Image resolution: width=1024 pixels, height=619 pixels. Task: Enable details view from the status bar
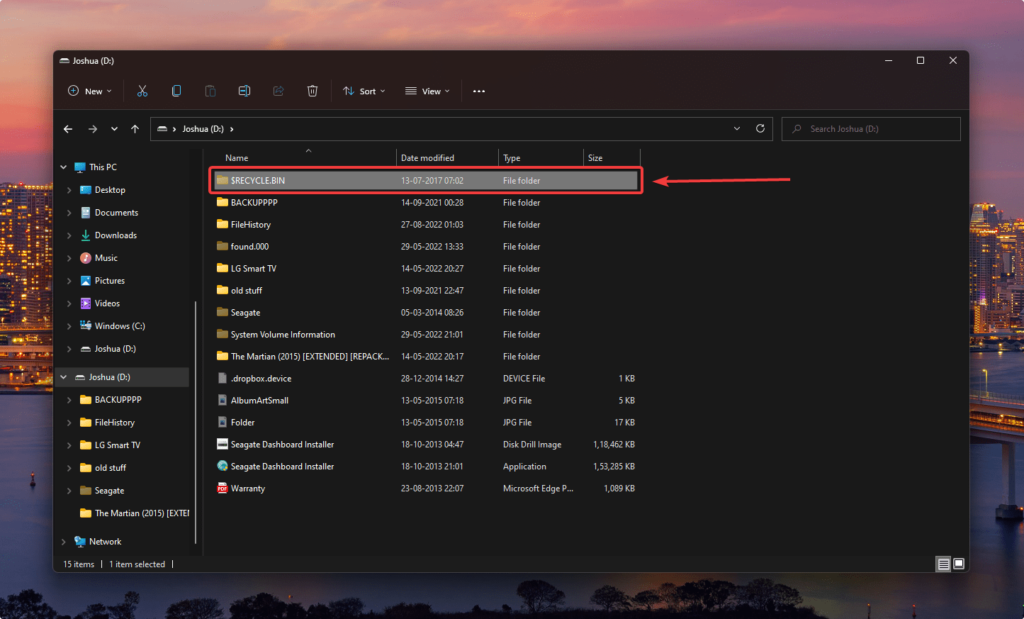941,563
